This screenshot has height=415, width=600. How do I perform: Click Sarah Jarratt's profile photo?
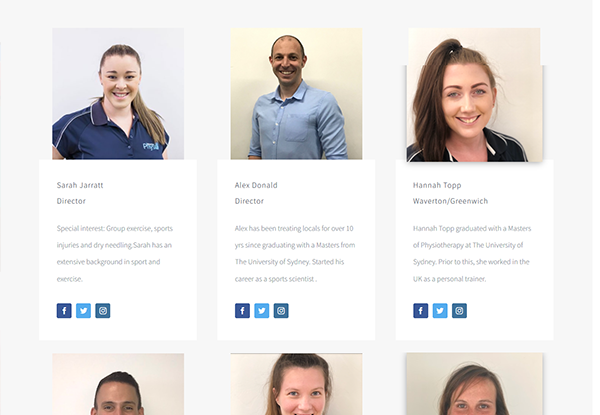tap(118, 94)
